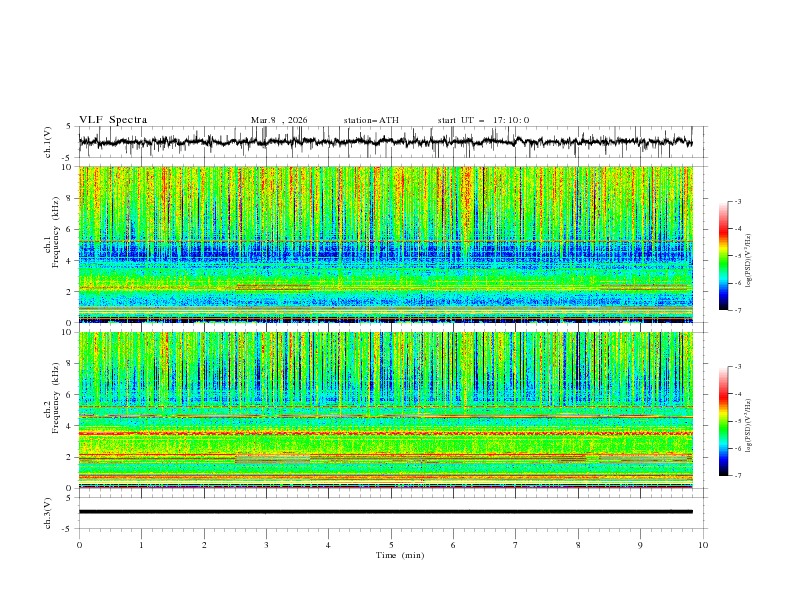
Task: Click the "-3" tick on upper colorbar
Action: [x=737, y=201]
